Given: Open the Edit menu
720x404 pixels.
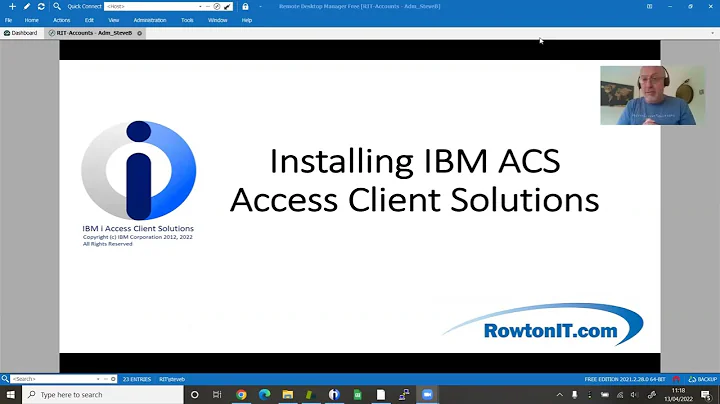Looking at the screenshot, I should (89, 20).
